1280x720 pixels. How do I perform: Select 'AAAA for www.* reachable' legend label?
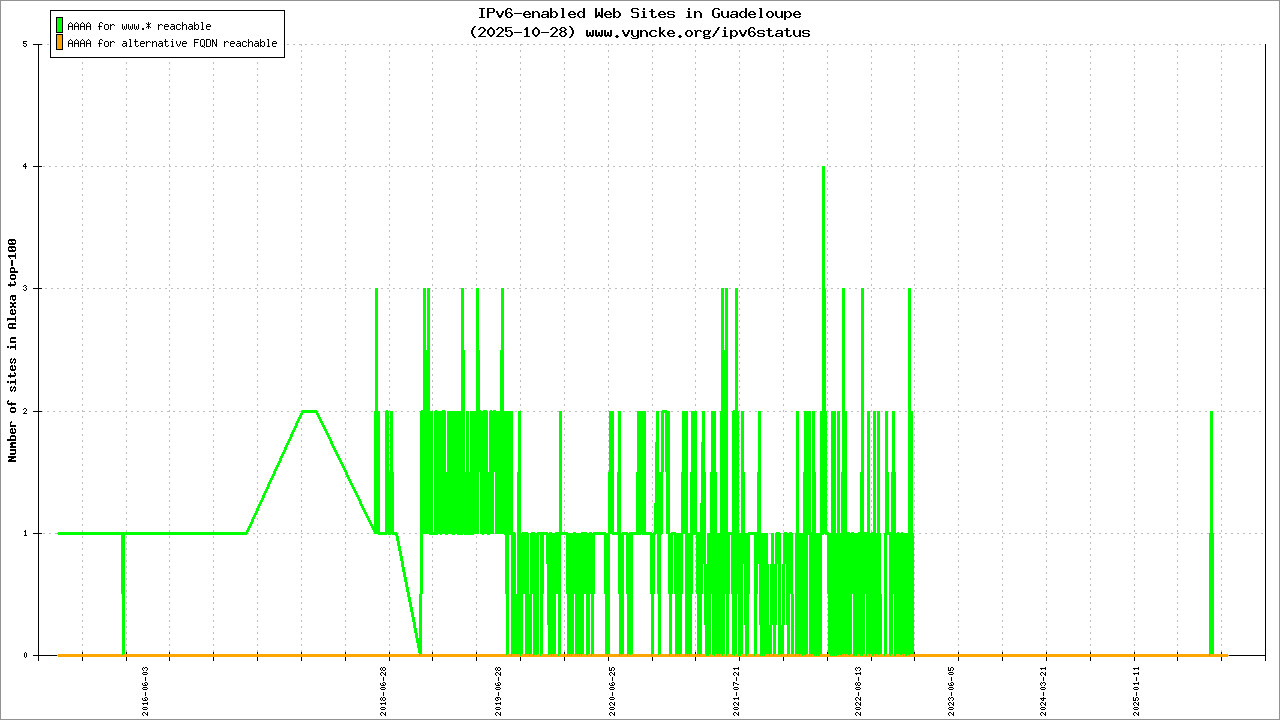[x=139, y=26]
